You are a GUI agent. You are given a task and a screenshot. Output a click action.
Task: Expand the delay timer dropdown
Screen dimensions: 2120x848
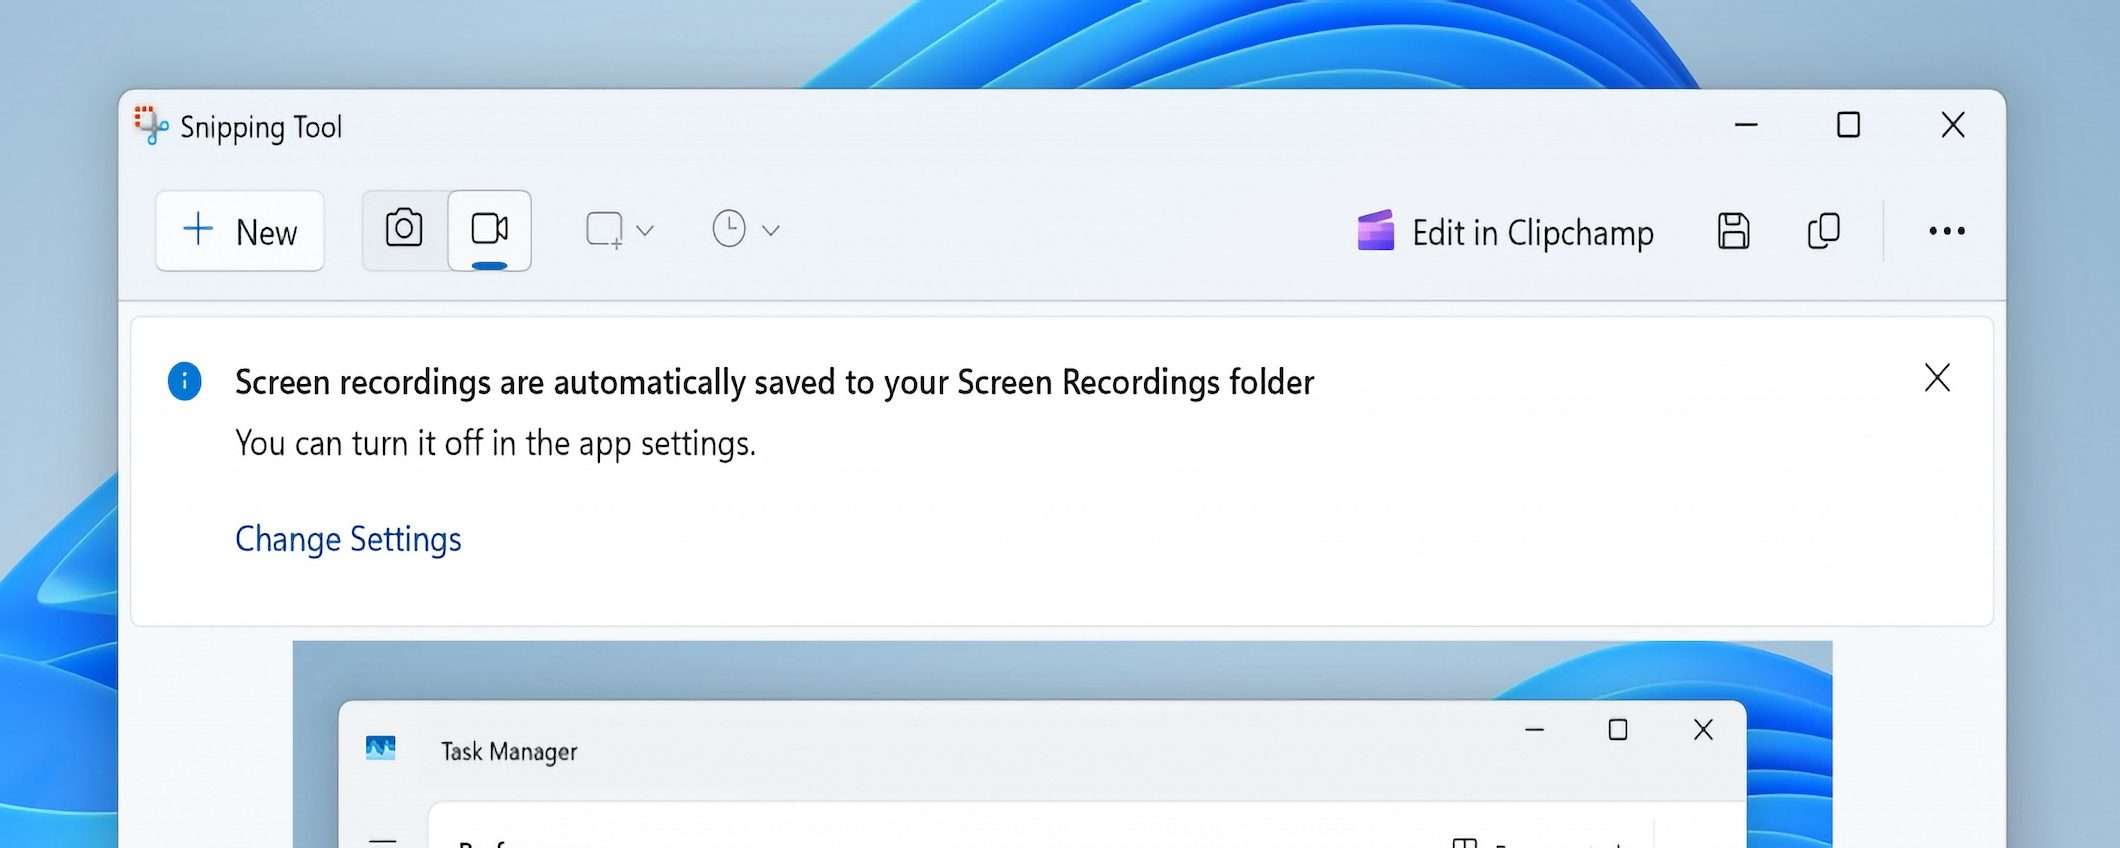(745, 230)
